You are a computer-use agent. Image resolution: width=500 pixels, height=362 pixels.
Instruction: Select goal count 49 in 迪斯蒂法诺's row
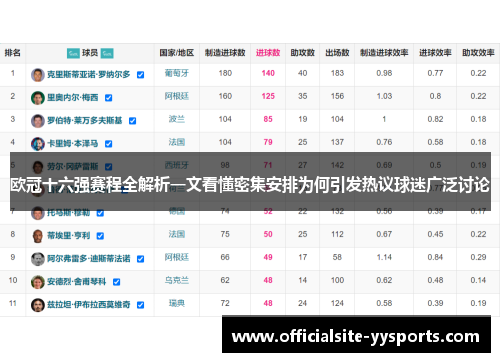(x=268, y=257)
